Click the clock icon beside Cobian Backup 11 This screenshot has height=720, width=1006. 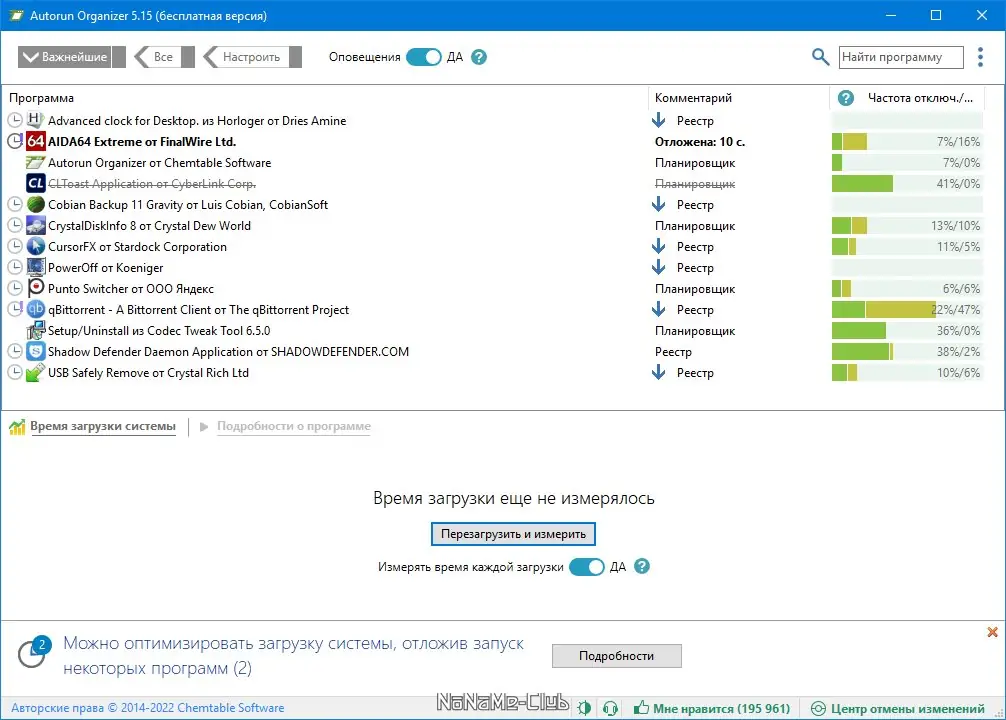click(15, 205)
